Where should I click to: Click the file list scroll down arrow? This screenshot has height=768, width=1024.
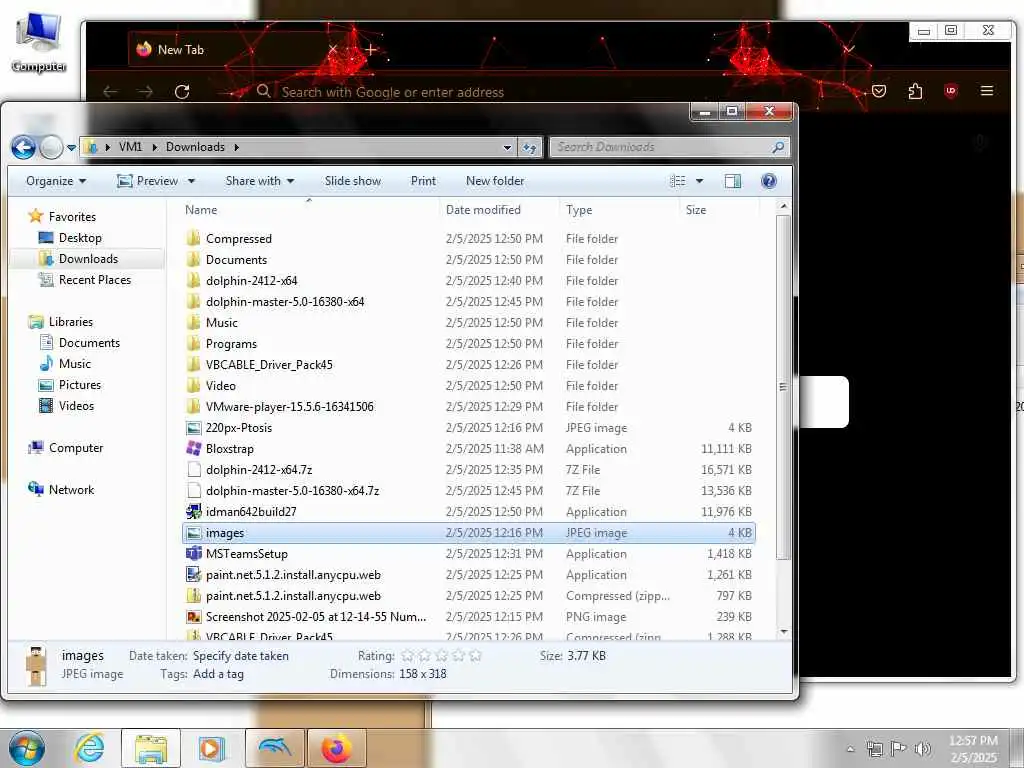(784, 632)
